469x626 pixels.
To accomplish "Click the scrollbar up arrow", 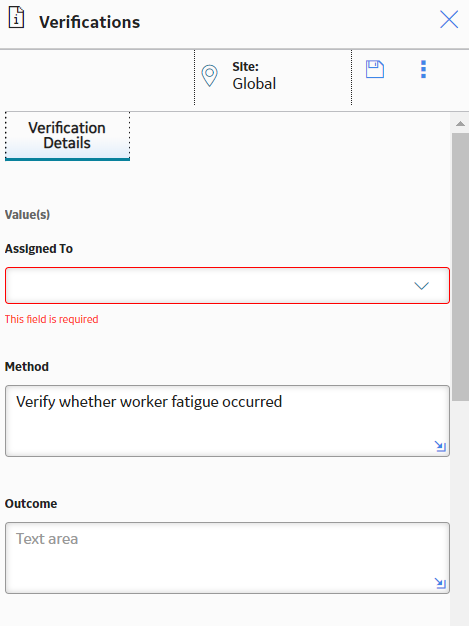I will pyautogui.click(x=460, y=124).
